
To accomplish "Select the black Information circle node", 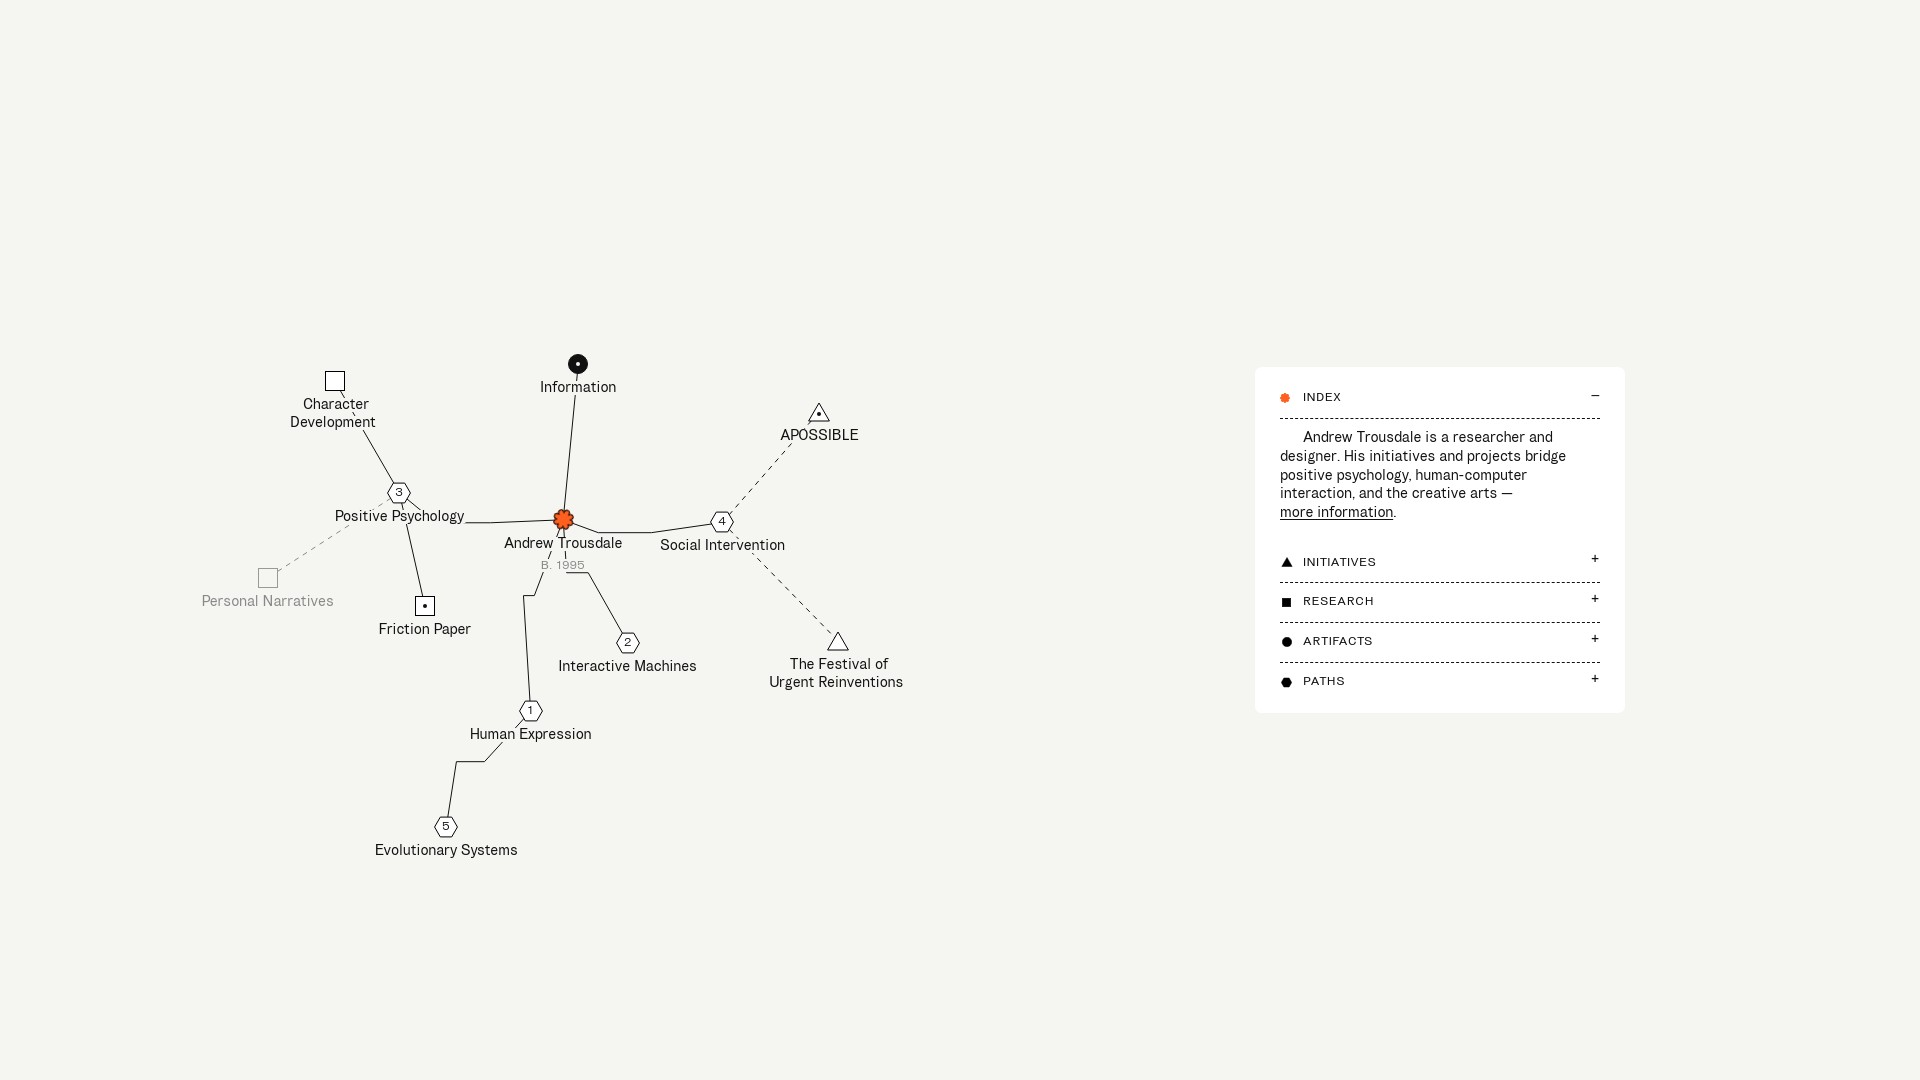I will (578, 364).
